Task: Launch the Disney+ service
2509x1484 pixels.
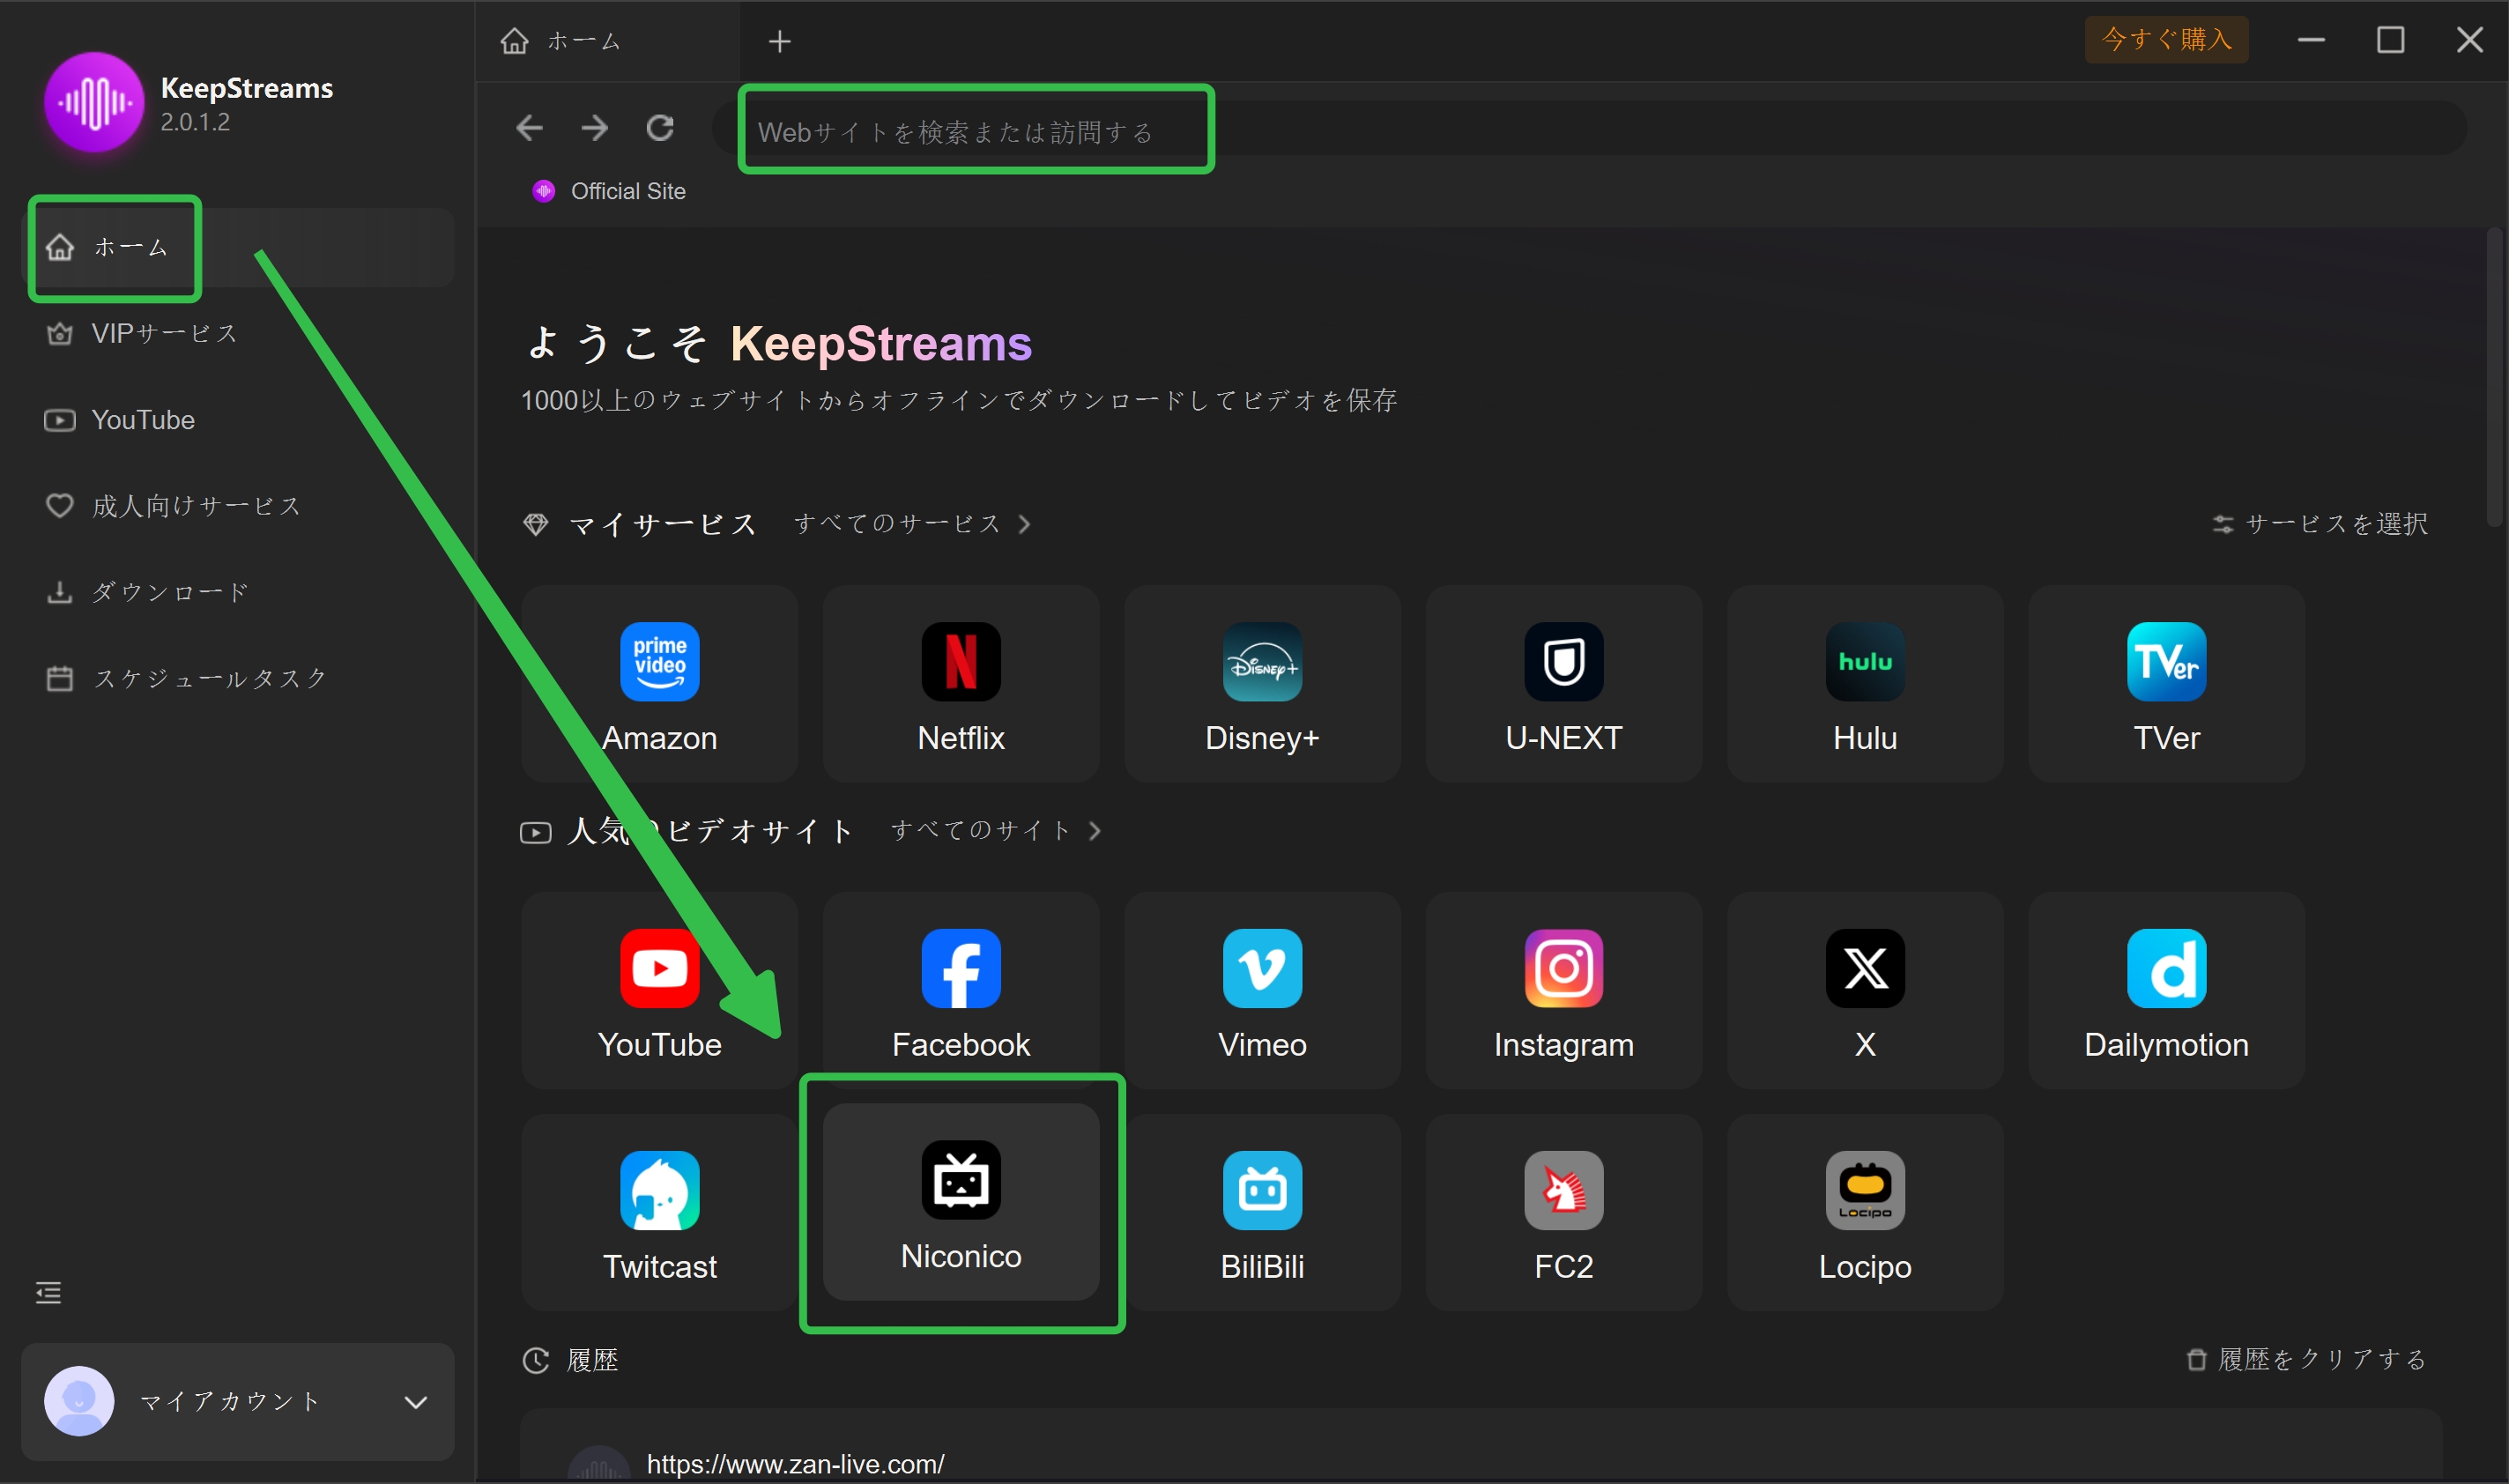Action: 1262,684
